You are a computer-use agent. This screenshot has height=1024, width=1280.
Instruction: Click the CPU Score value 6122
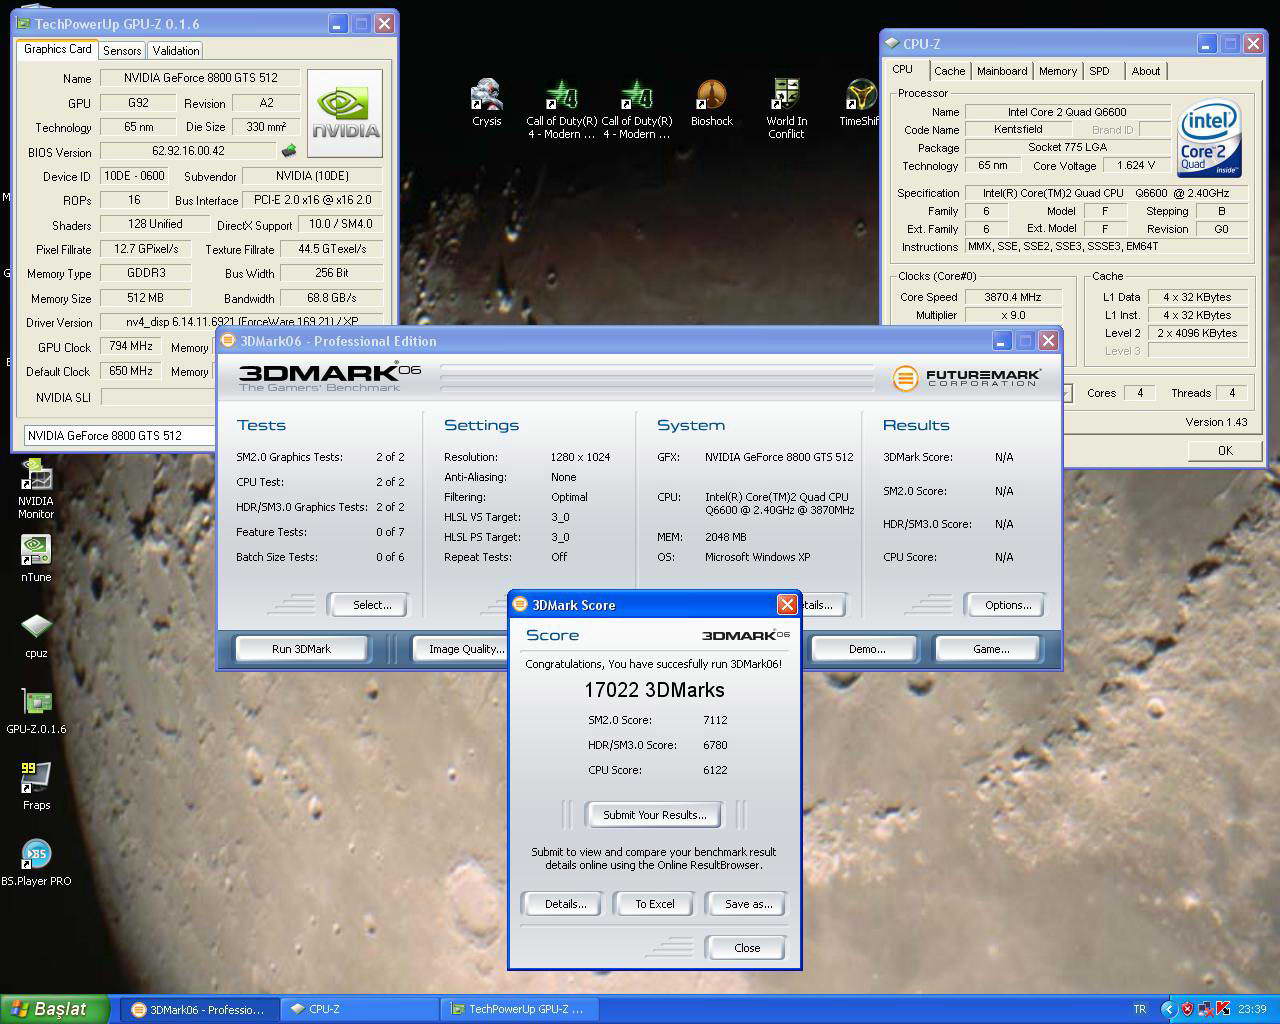tap(714, 770)
